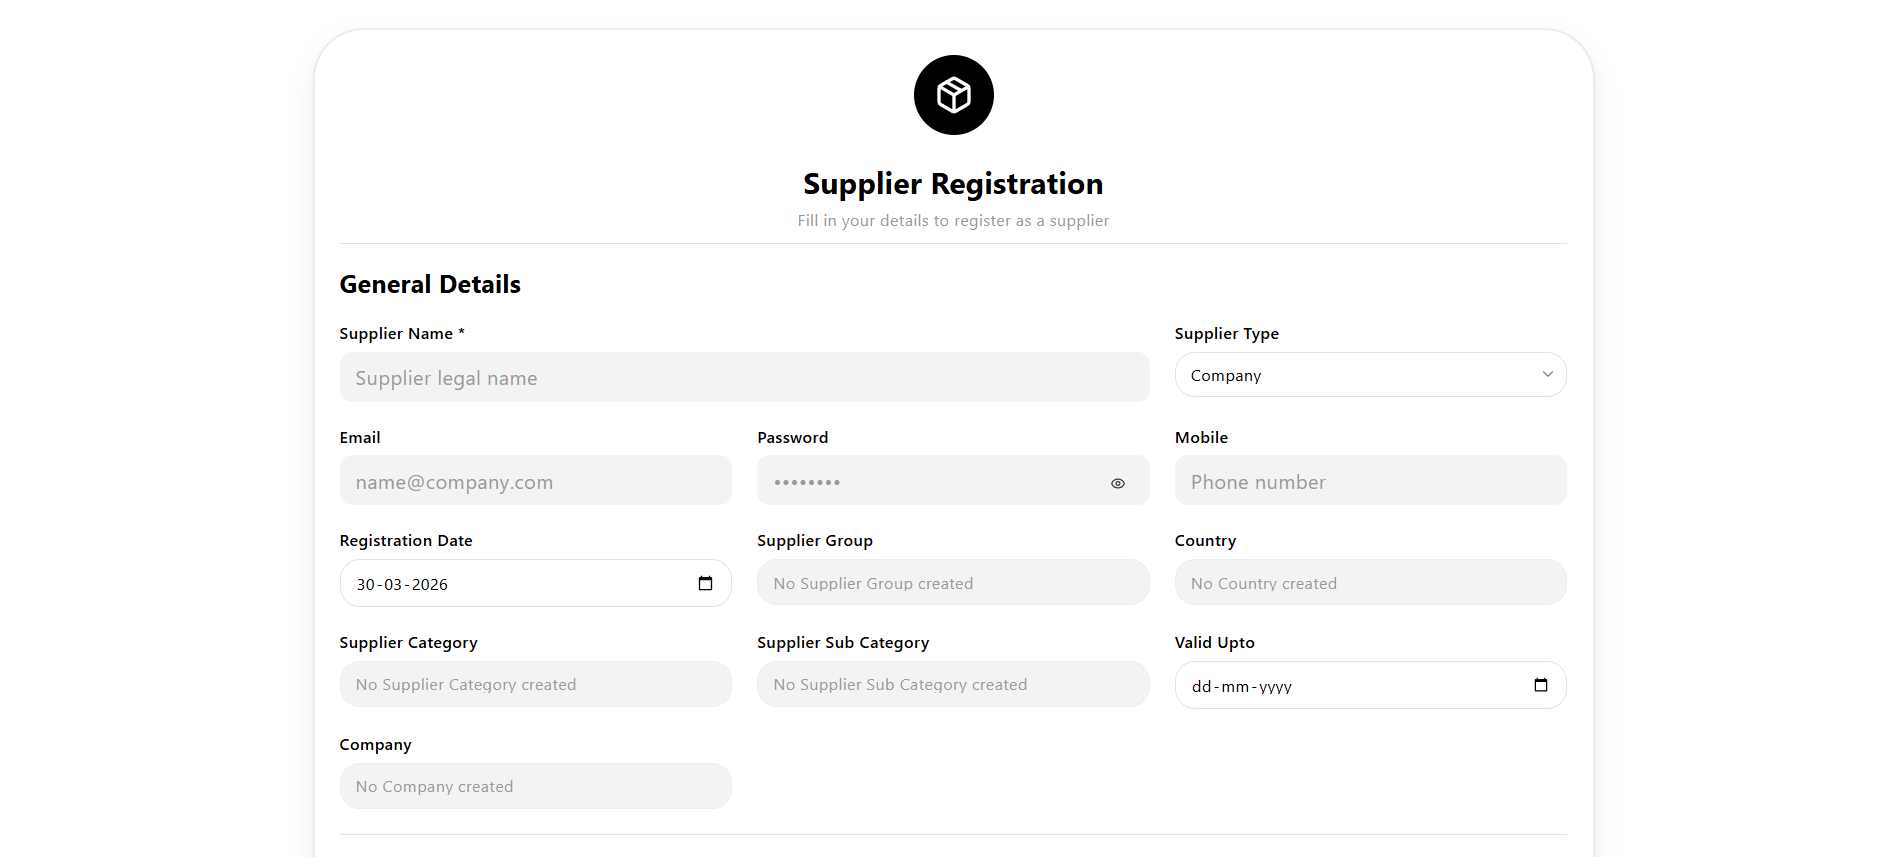Click the Valid Upto label
Viewport: 1895px width, 857px height.
1215,643
